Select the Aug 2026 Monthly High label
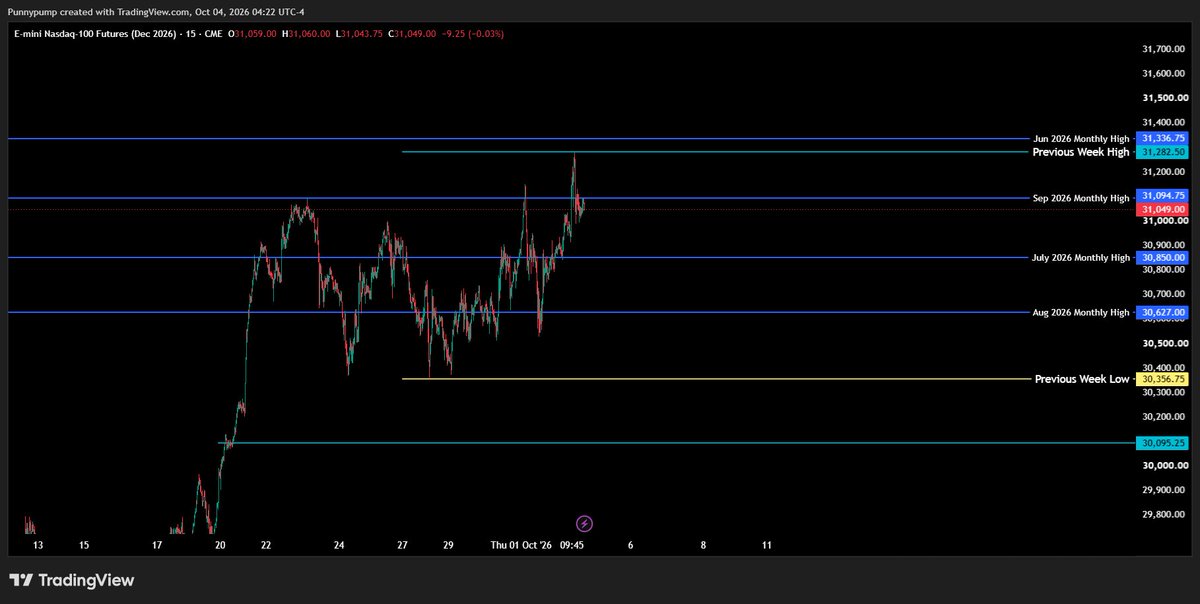The width and height of the screenshot is (1200, 604). click(1081, 313)
